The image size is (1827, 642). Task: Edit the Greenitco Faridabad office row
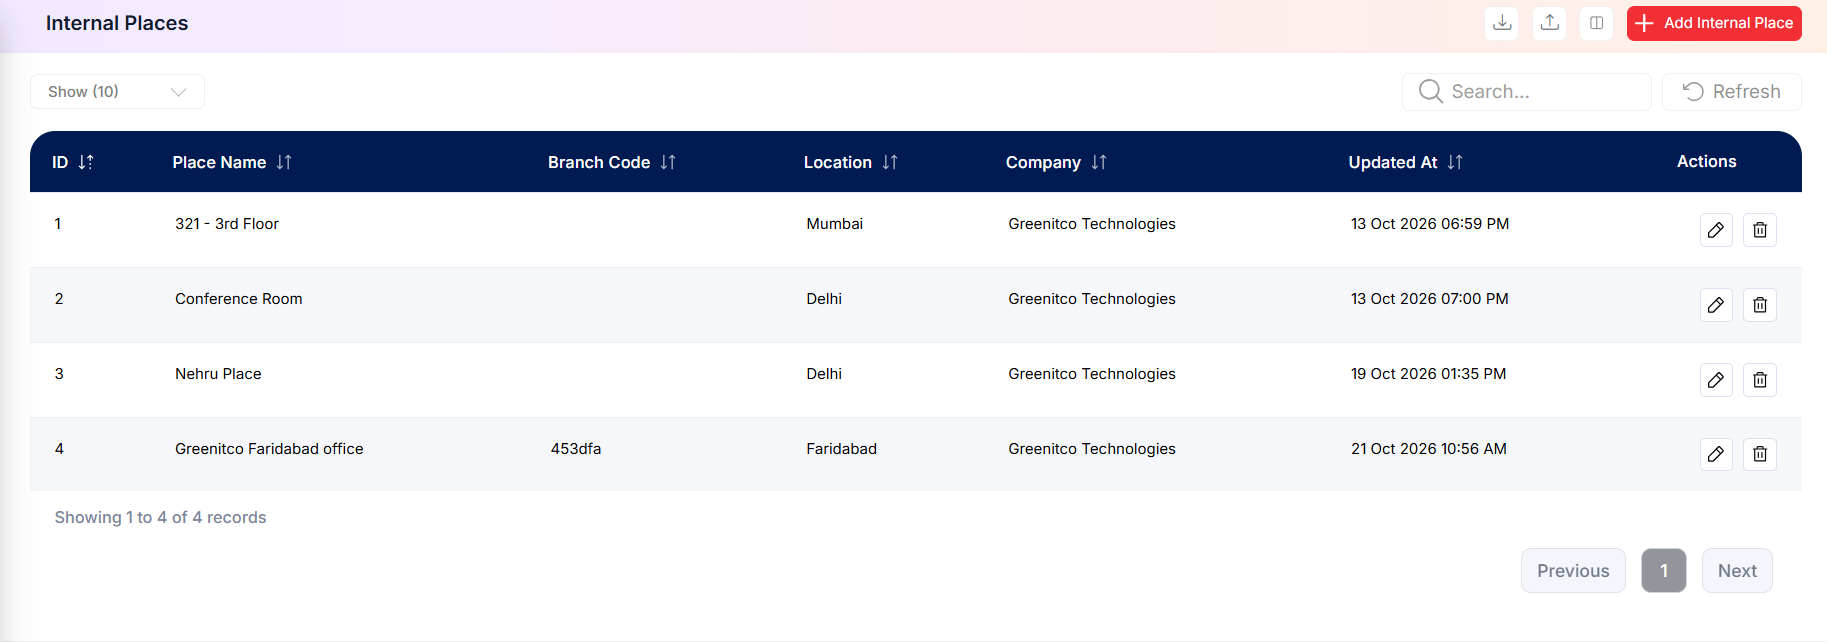(x=1716, y=454)
